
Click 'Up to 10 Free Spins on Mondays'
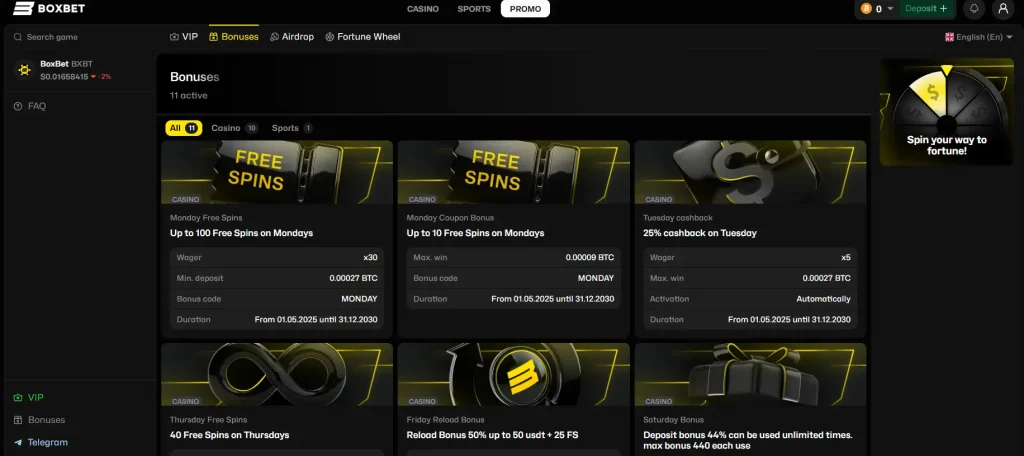point(475,233)
